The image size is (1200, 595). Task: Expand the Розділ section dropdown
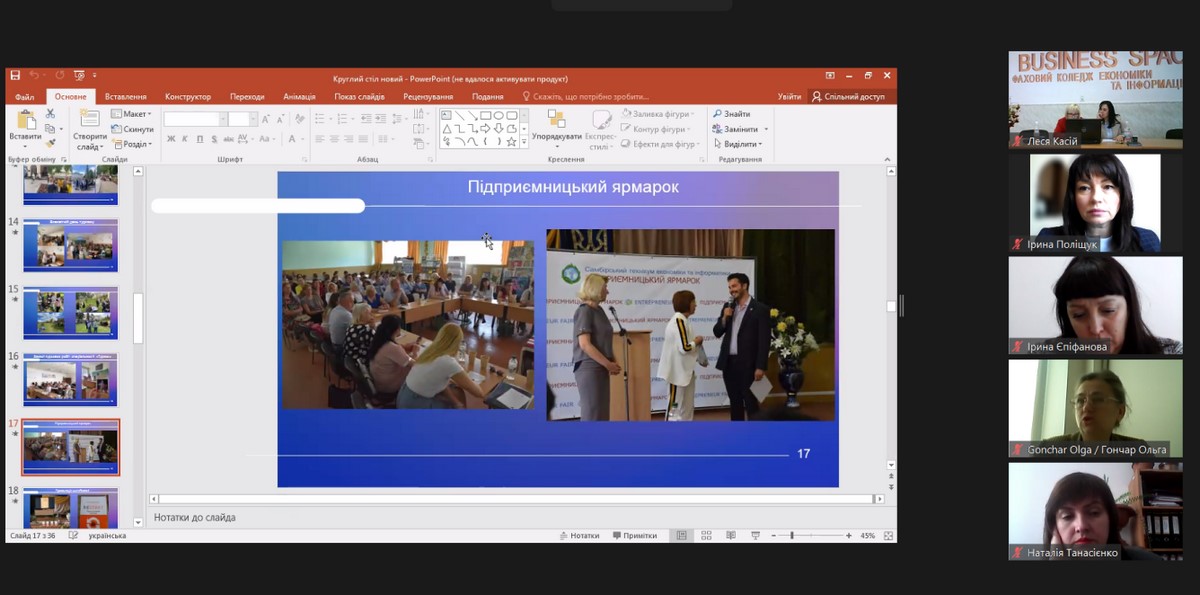(x=135, y=144)
